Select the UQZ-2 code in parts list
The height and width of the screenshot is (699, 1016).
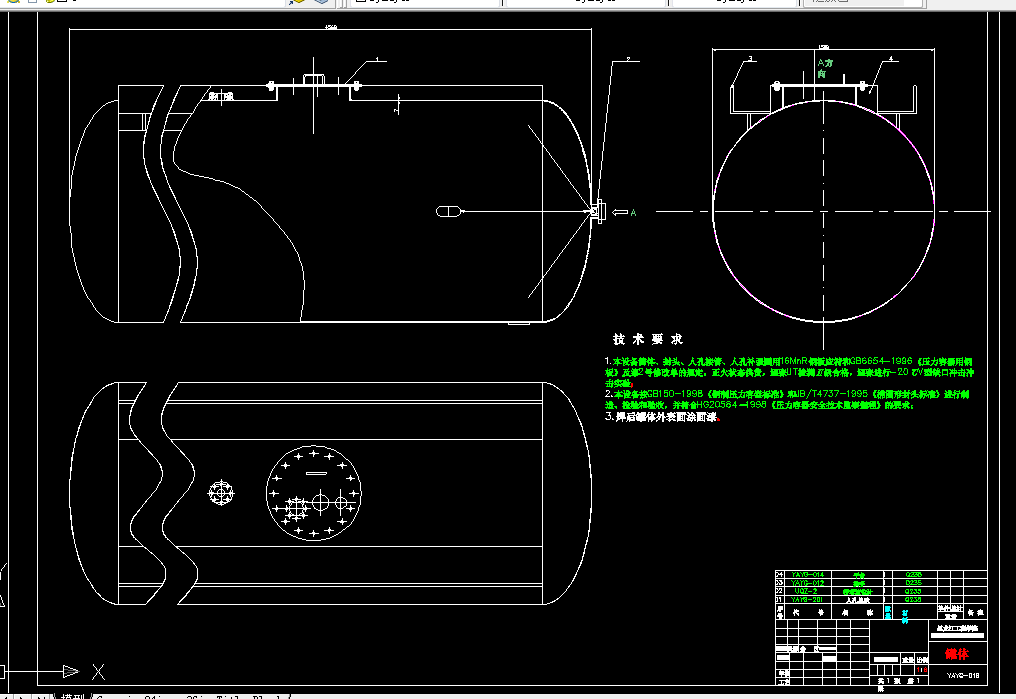pos(806,591)
